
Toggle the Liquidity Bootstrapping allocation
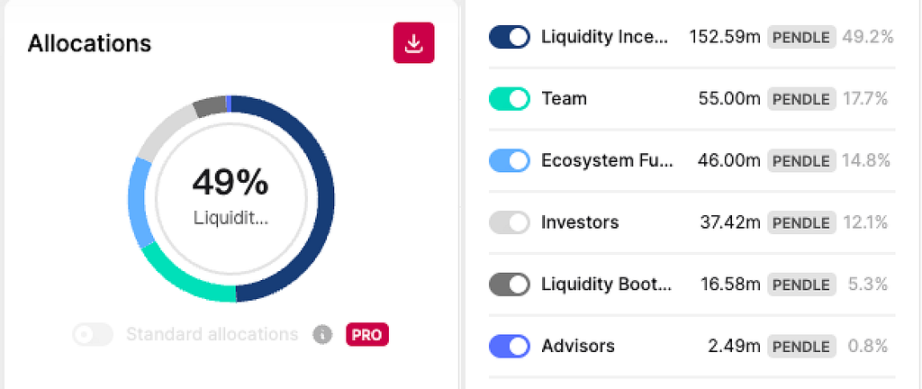pos(509,285)
